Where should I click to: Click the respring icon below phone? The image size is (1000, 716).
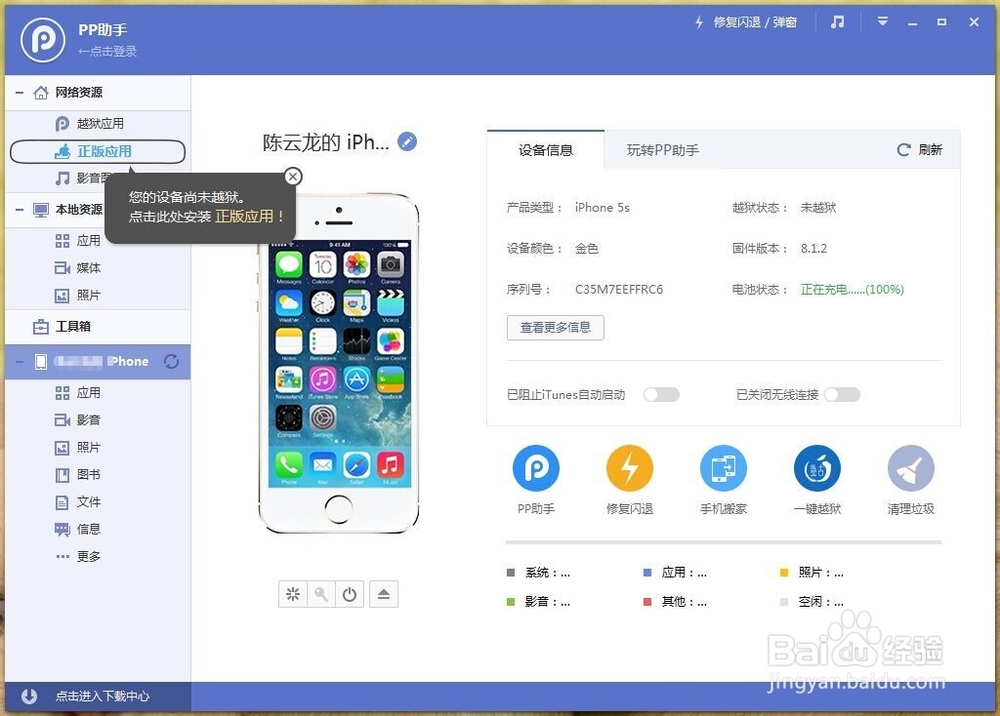click(293, 594)
